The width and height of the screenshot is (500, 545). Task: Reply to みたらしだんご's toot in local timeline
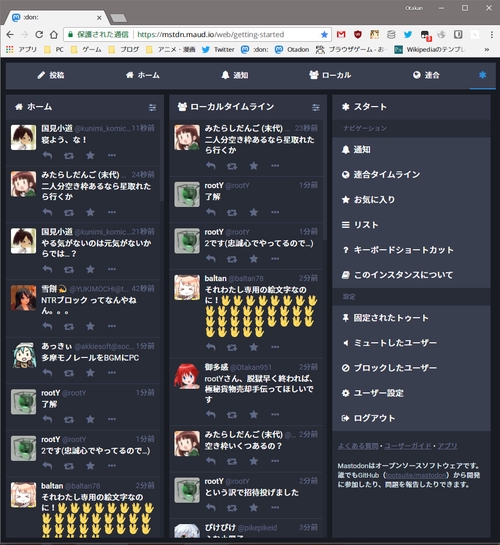211,165
